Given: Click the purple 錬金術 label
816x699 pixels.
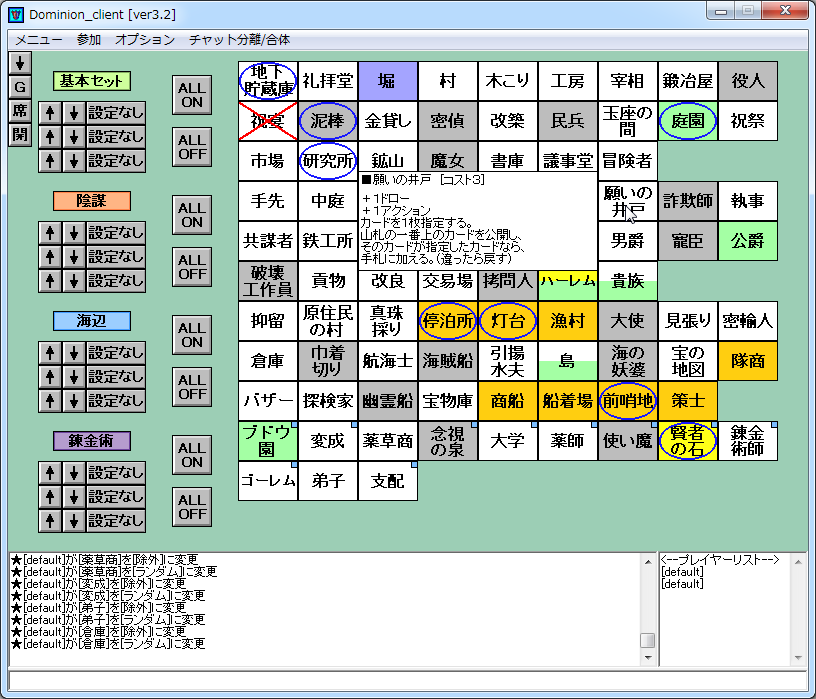Looking at the screenshot, I should (92, 441).
